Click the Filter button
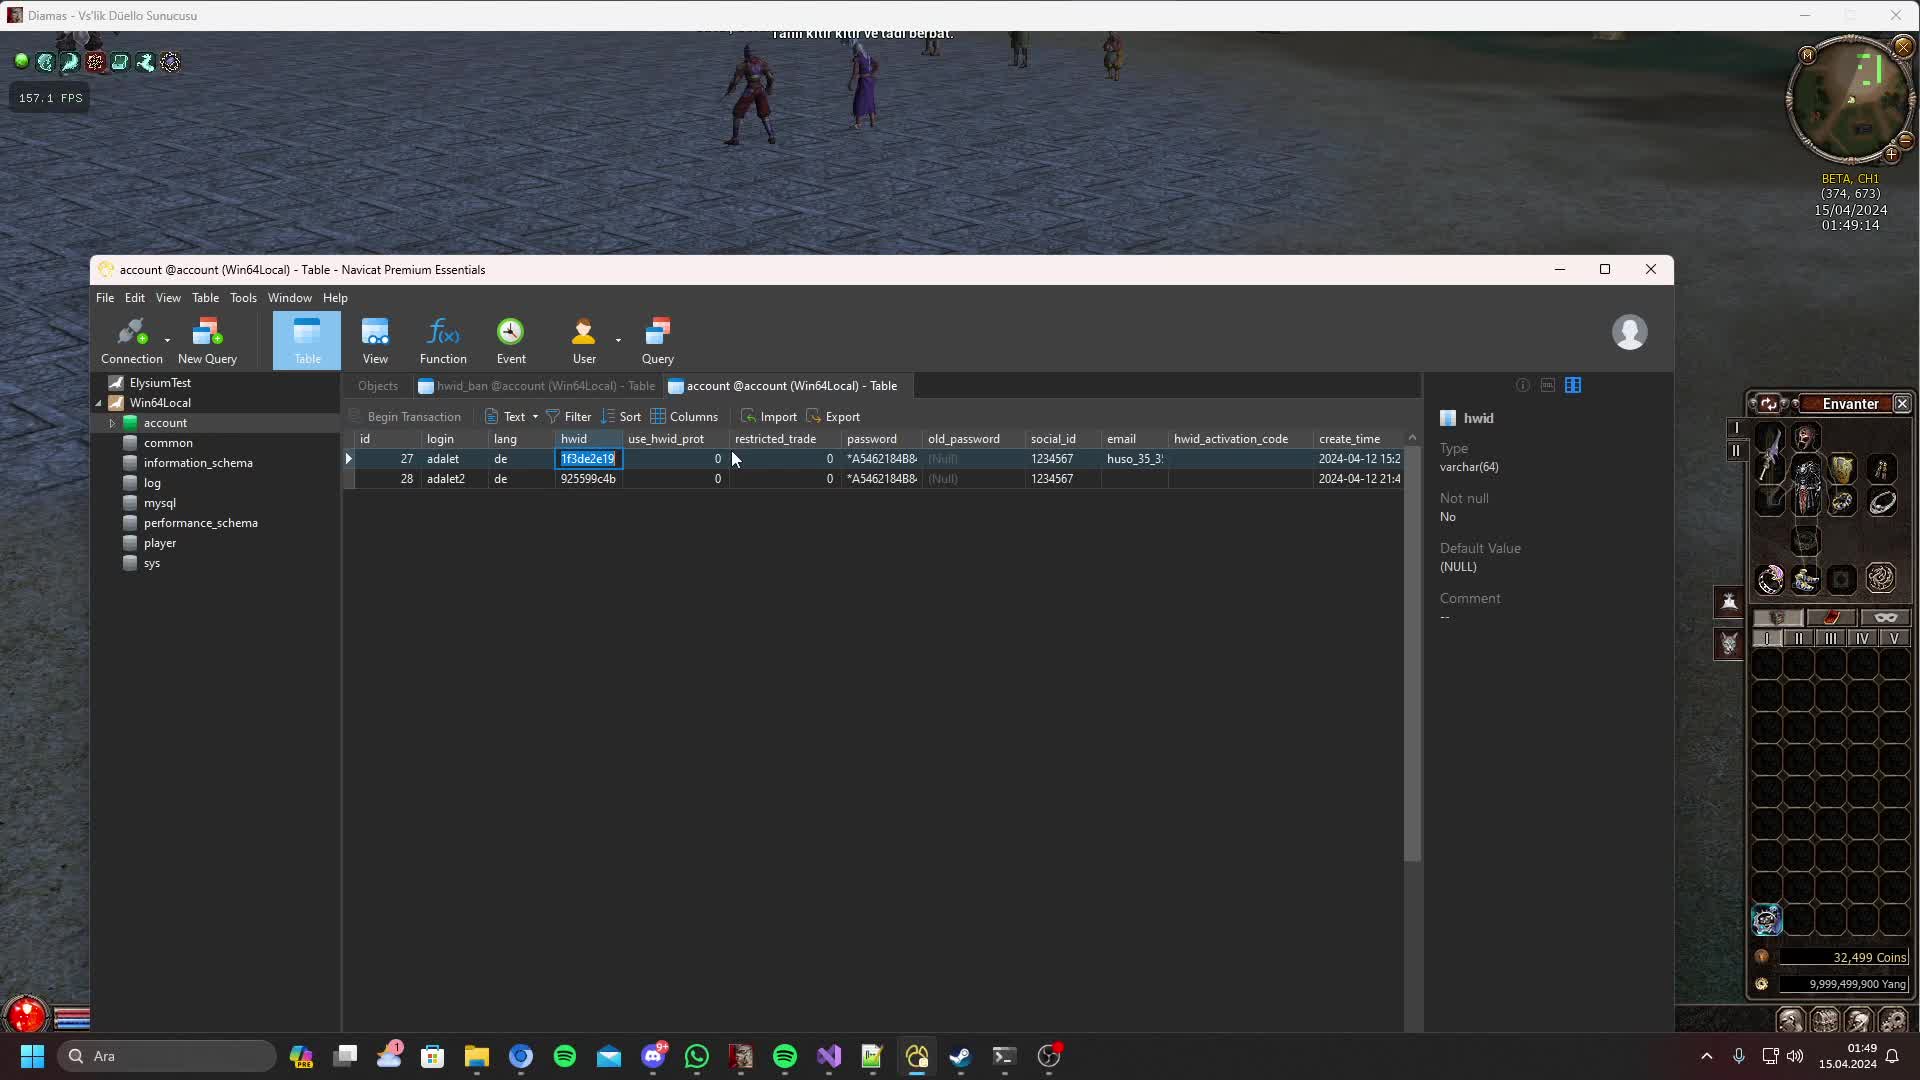Screen dimensions: 1920x1080 [x=568, y=417]
